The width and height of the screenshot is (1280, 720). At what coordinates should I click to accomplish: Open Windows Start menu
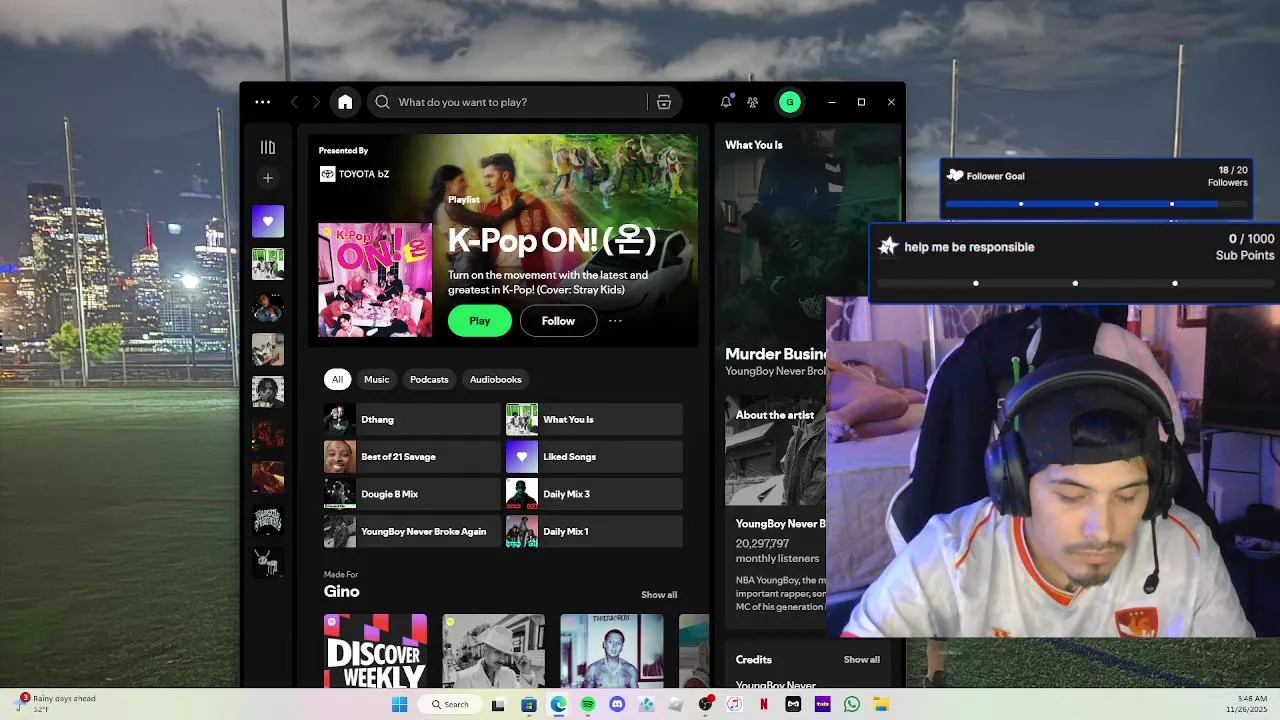[399, 705]
